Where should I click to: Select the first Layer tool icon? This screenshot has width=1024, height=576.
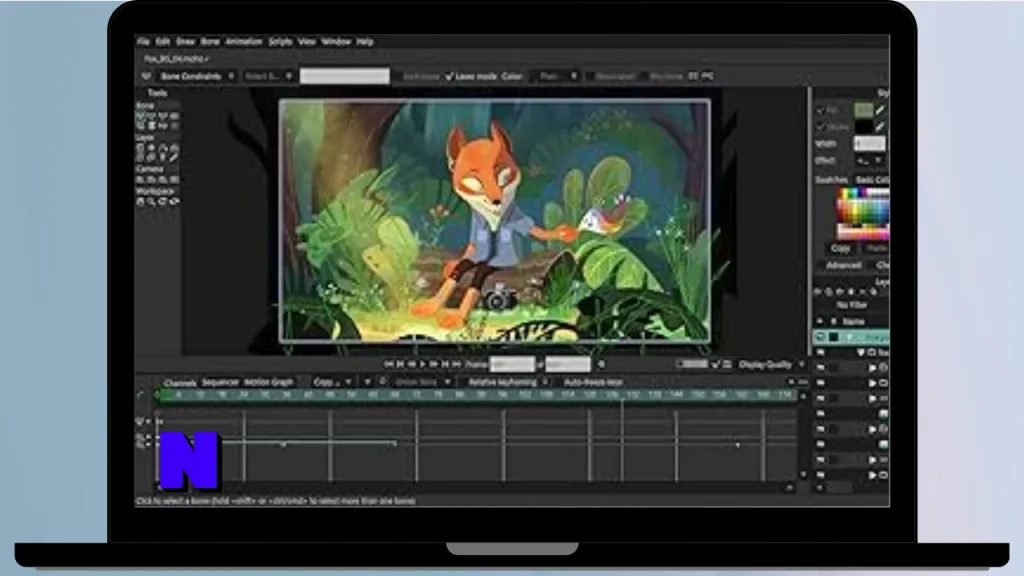(x=140, y=148)
